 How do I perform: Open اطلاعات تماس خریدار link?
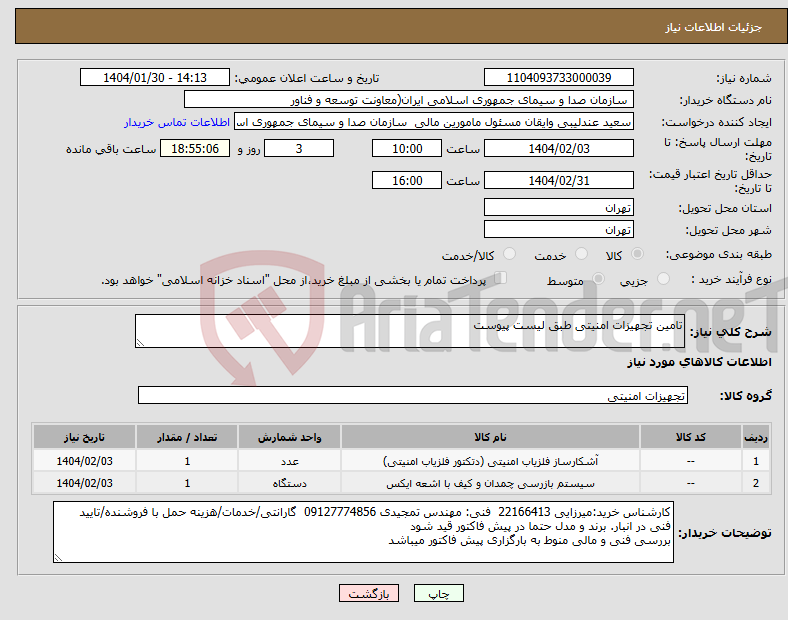pyautogui.click(x=177, y=122)
